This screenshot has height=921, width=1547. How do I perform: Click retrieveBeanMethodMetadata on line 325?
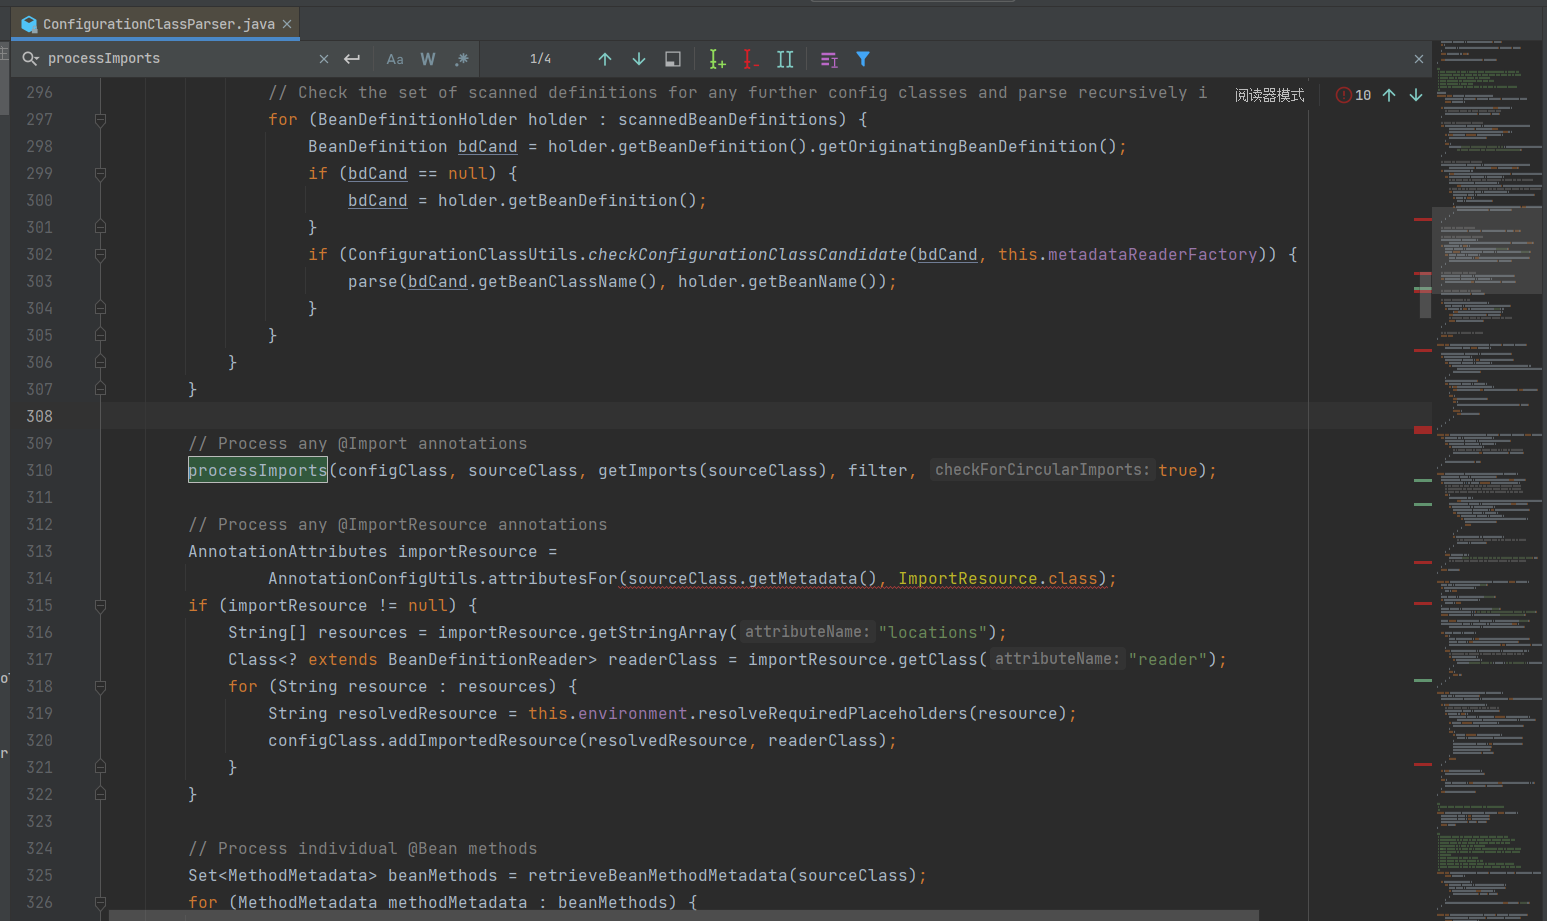(658, 876)
